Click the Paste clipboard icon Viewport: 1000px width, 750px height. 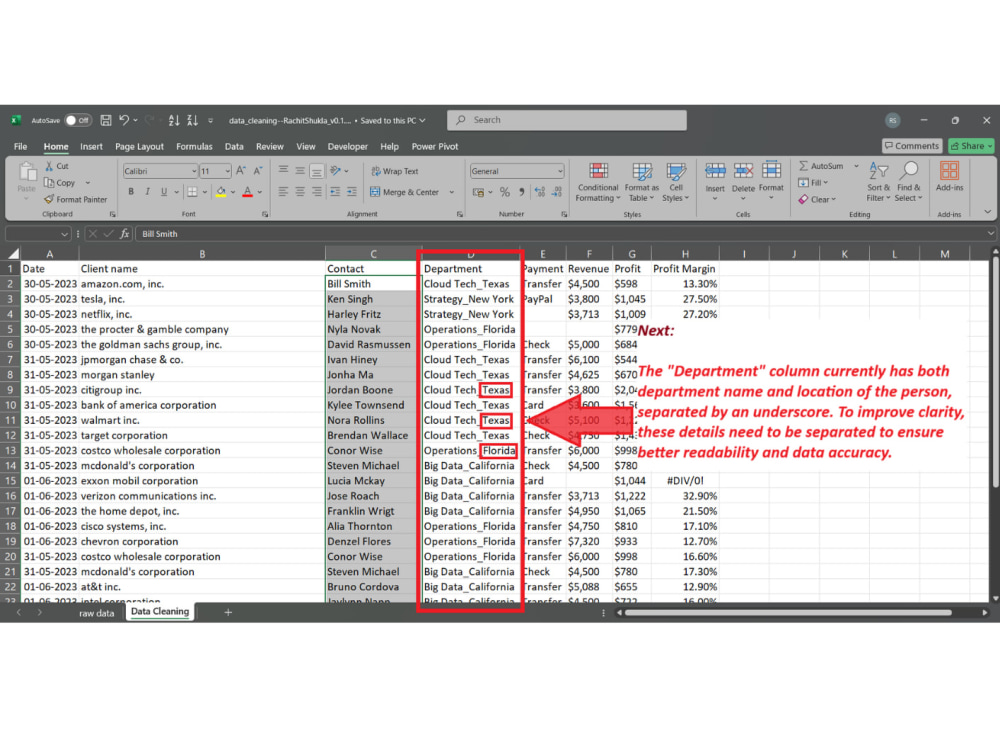(x=27, y=172)
